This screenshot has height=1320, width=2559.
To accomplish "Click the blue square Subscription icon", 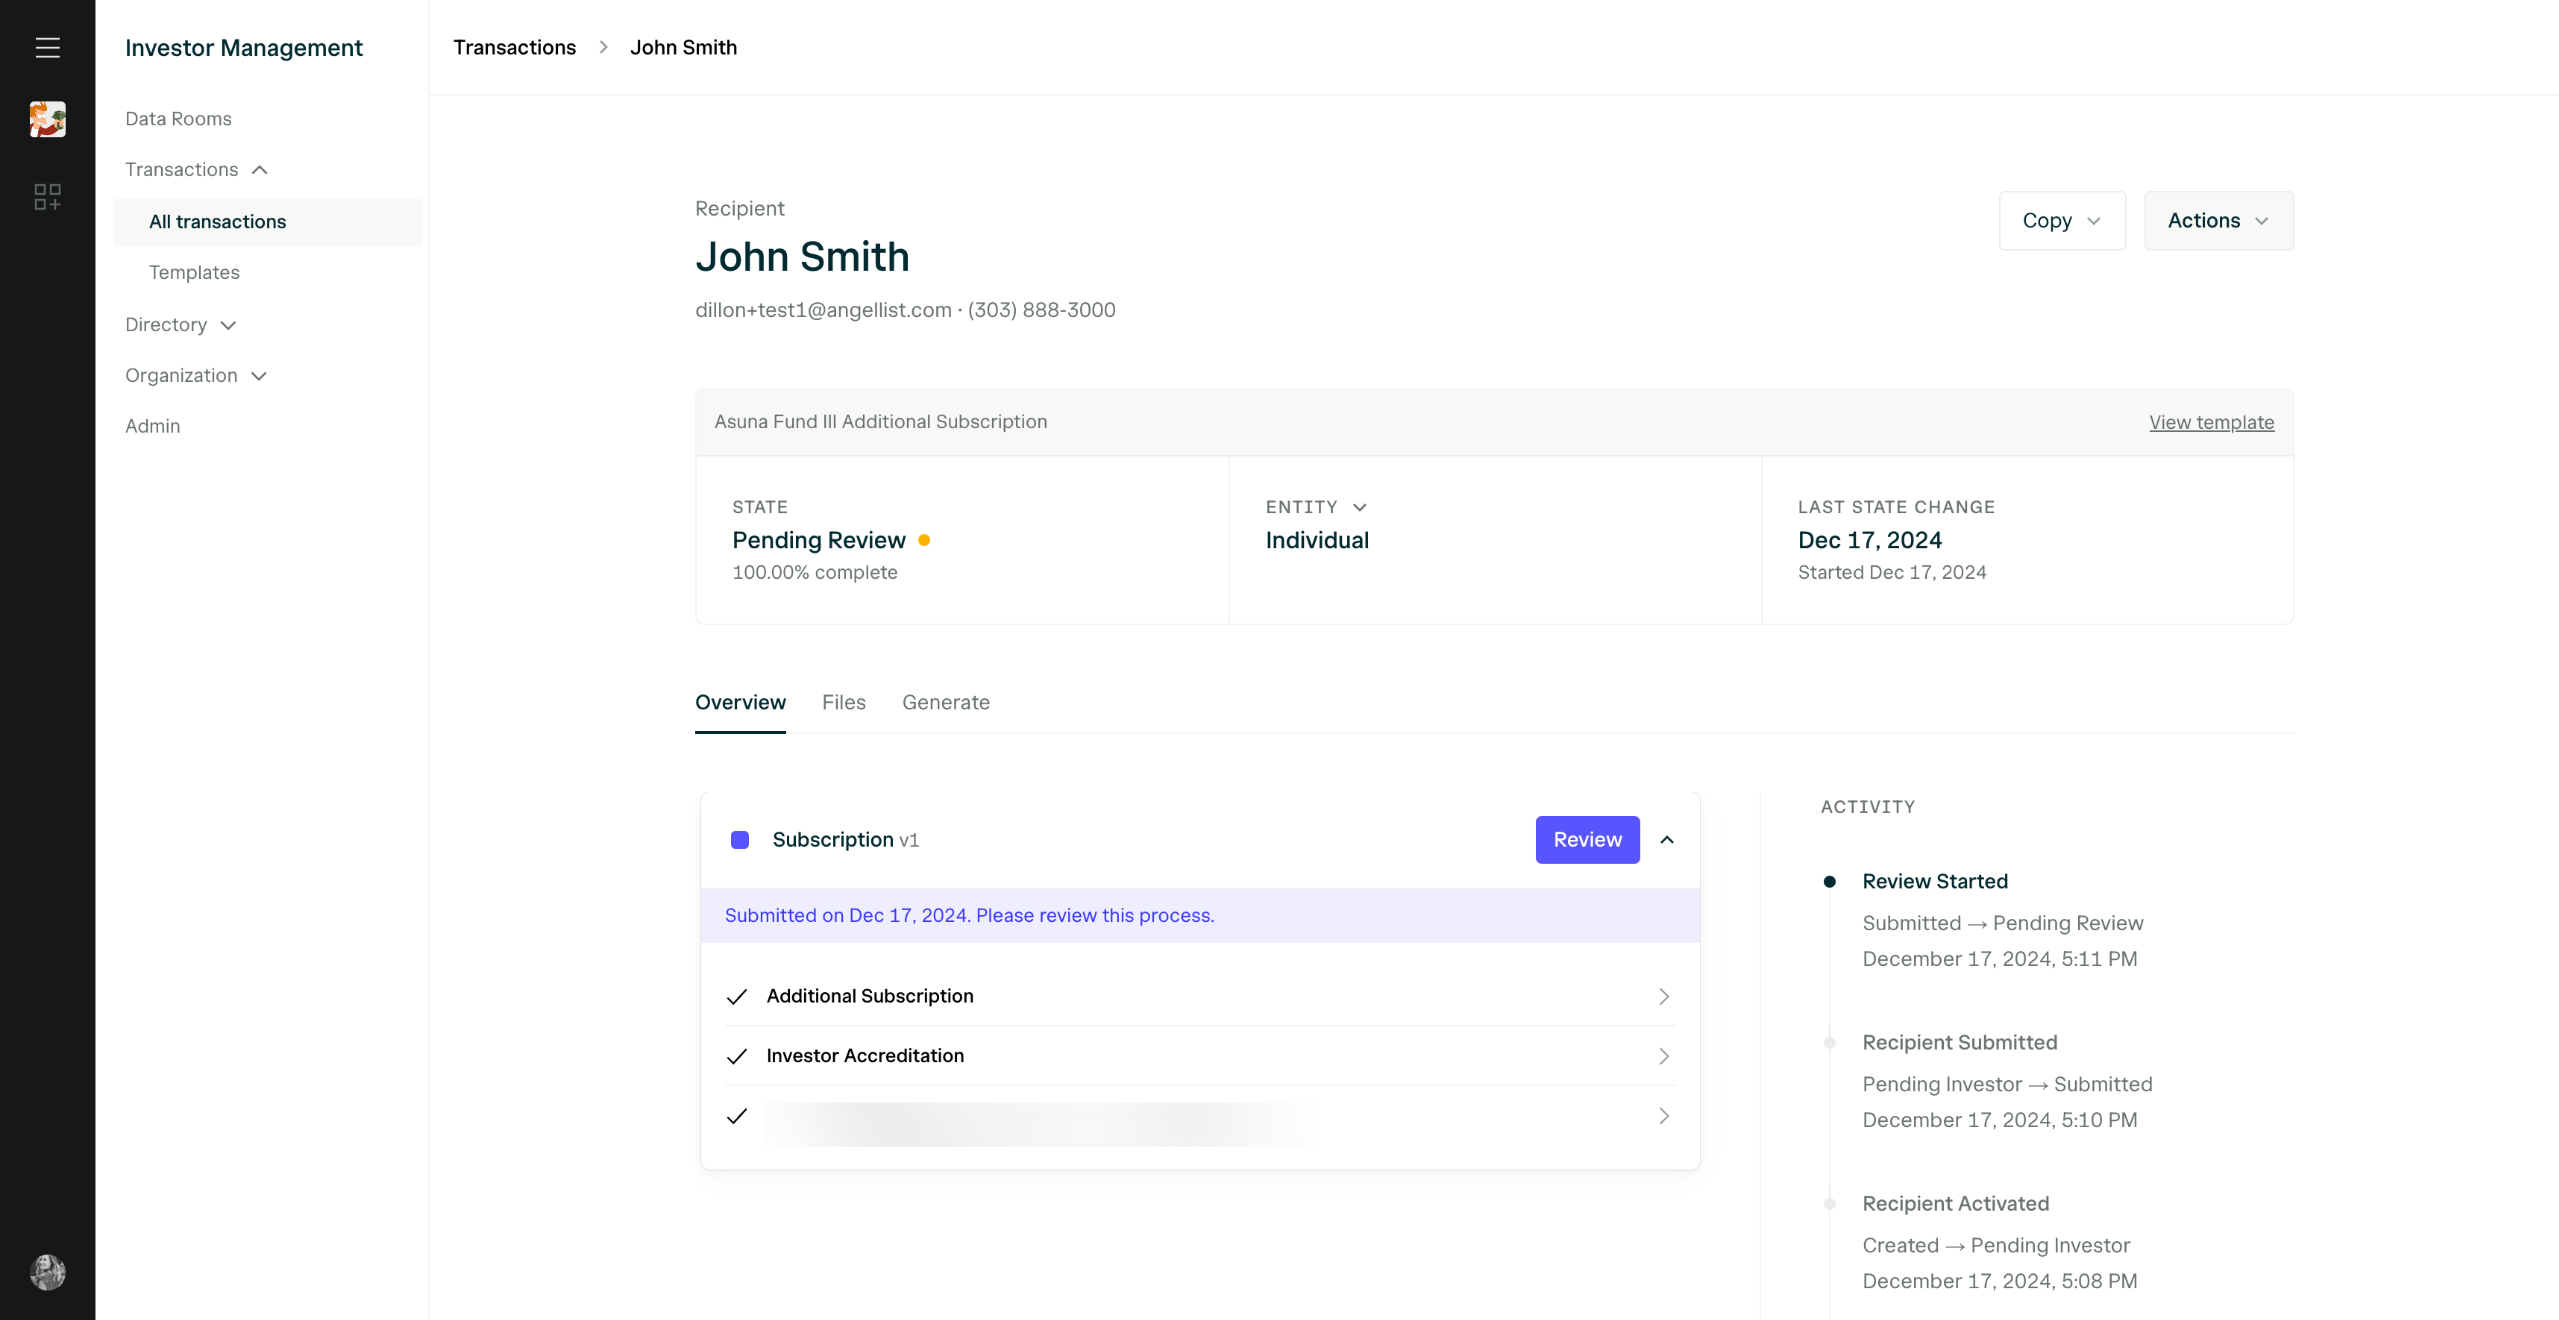I will [740, 840].
